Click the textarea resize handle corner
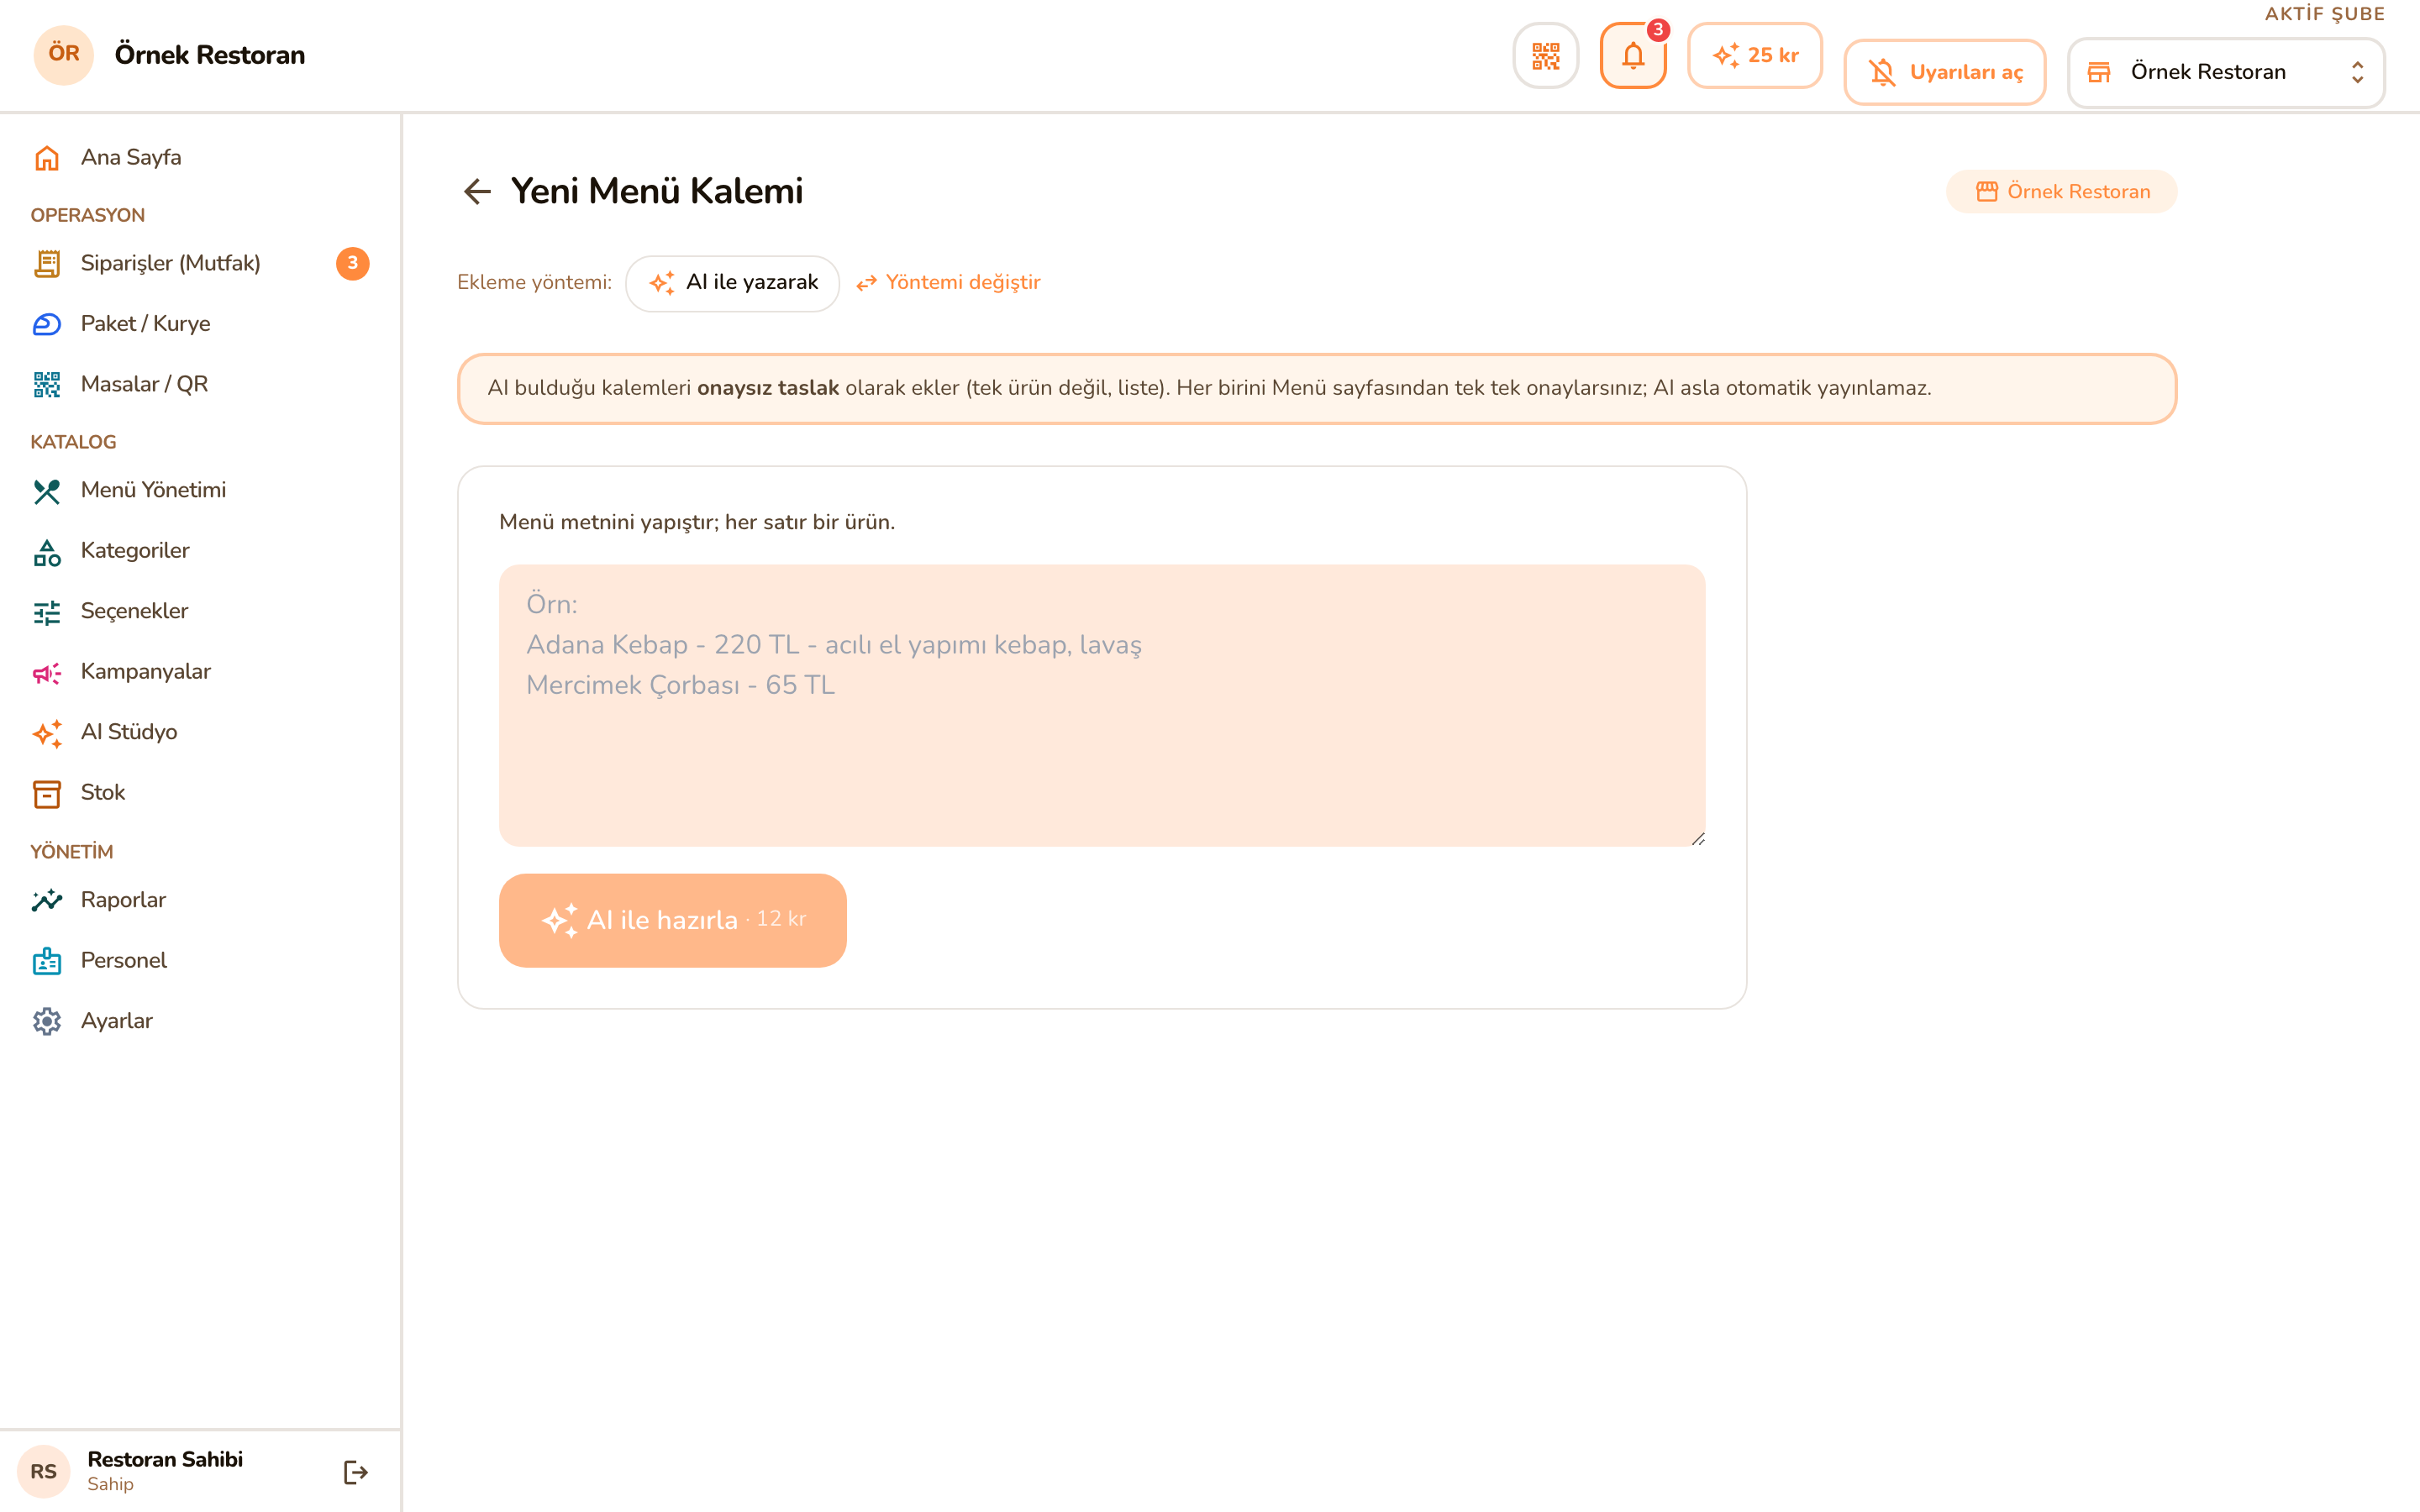 pyautogui.click(x=1697, y=838)
